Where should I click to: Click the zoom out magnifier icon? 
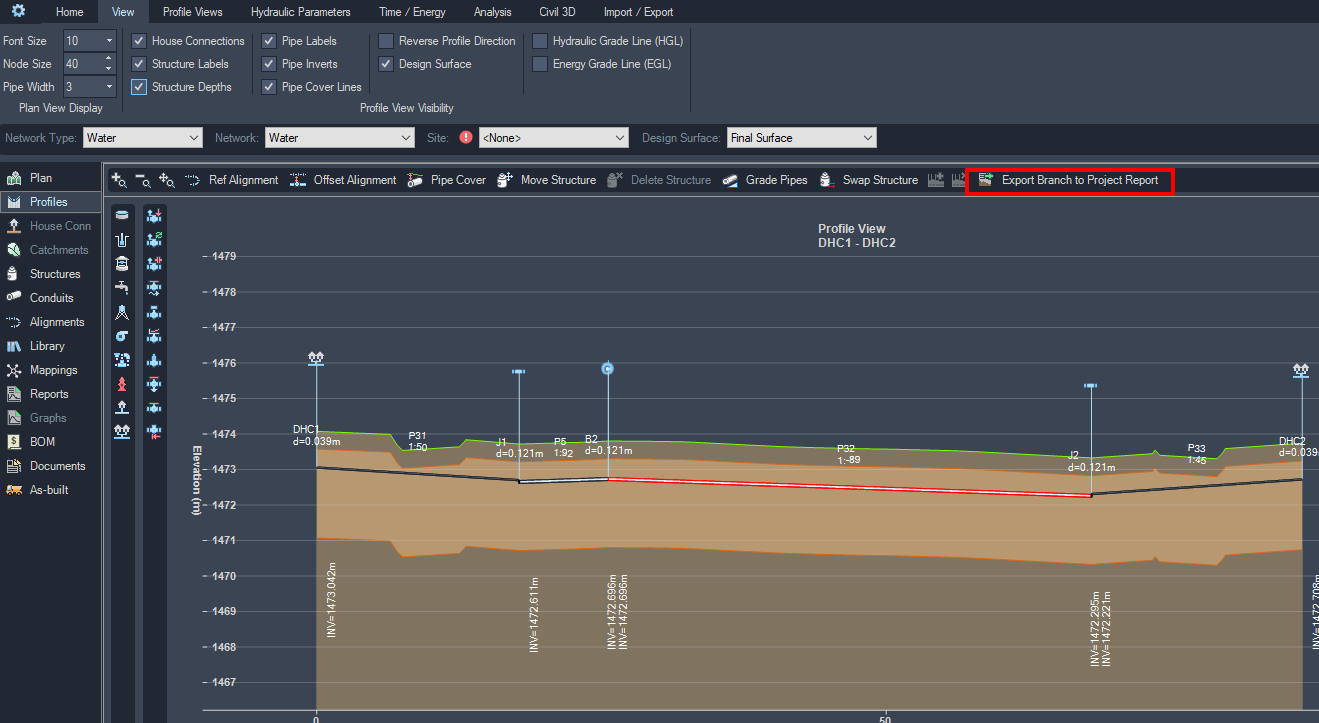143,180
